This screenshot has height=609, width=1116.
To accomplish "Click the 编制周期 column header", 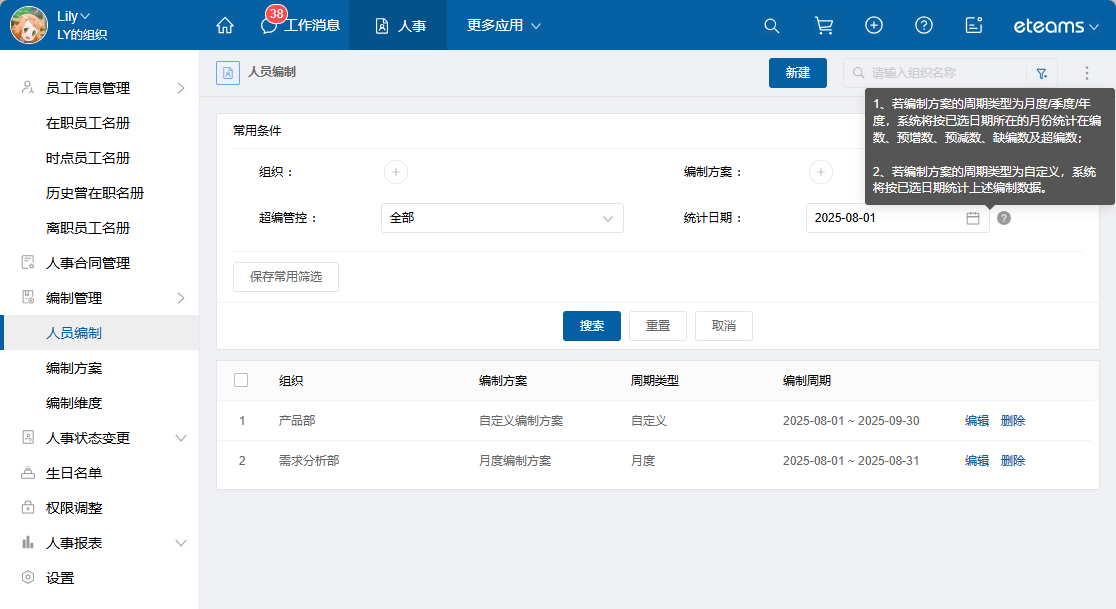I will [807, 381].
